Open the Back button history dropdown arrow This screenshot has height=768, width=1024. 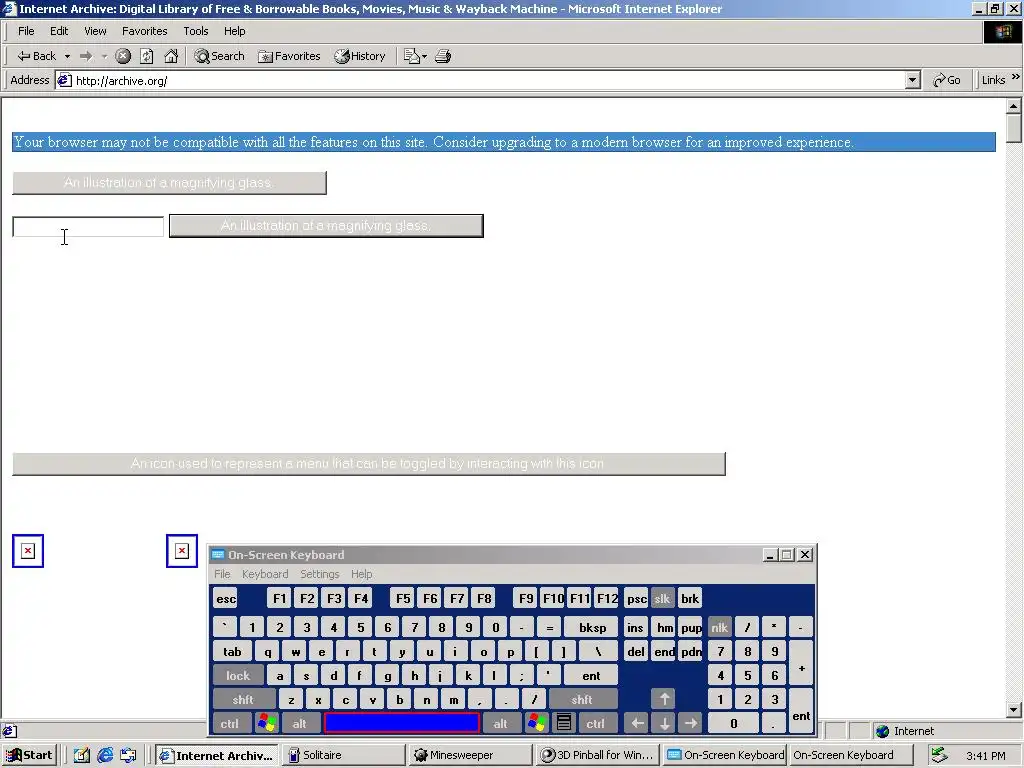pos(67,56)
